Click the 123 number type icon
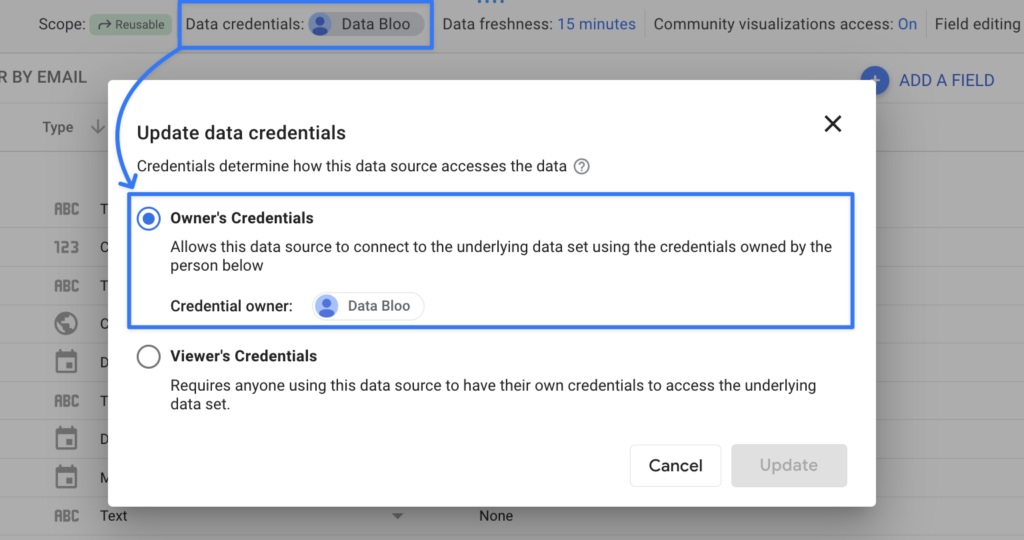The width and height of the screenshot is (1024, 540). [67, 247]
